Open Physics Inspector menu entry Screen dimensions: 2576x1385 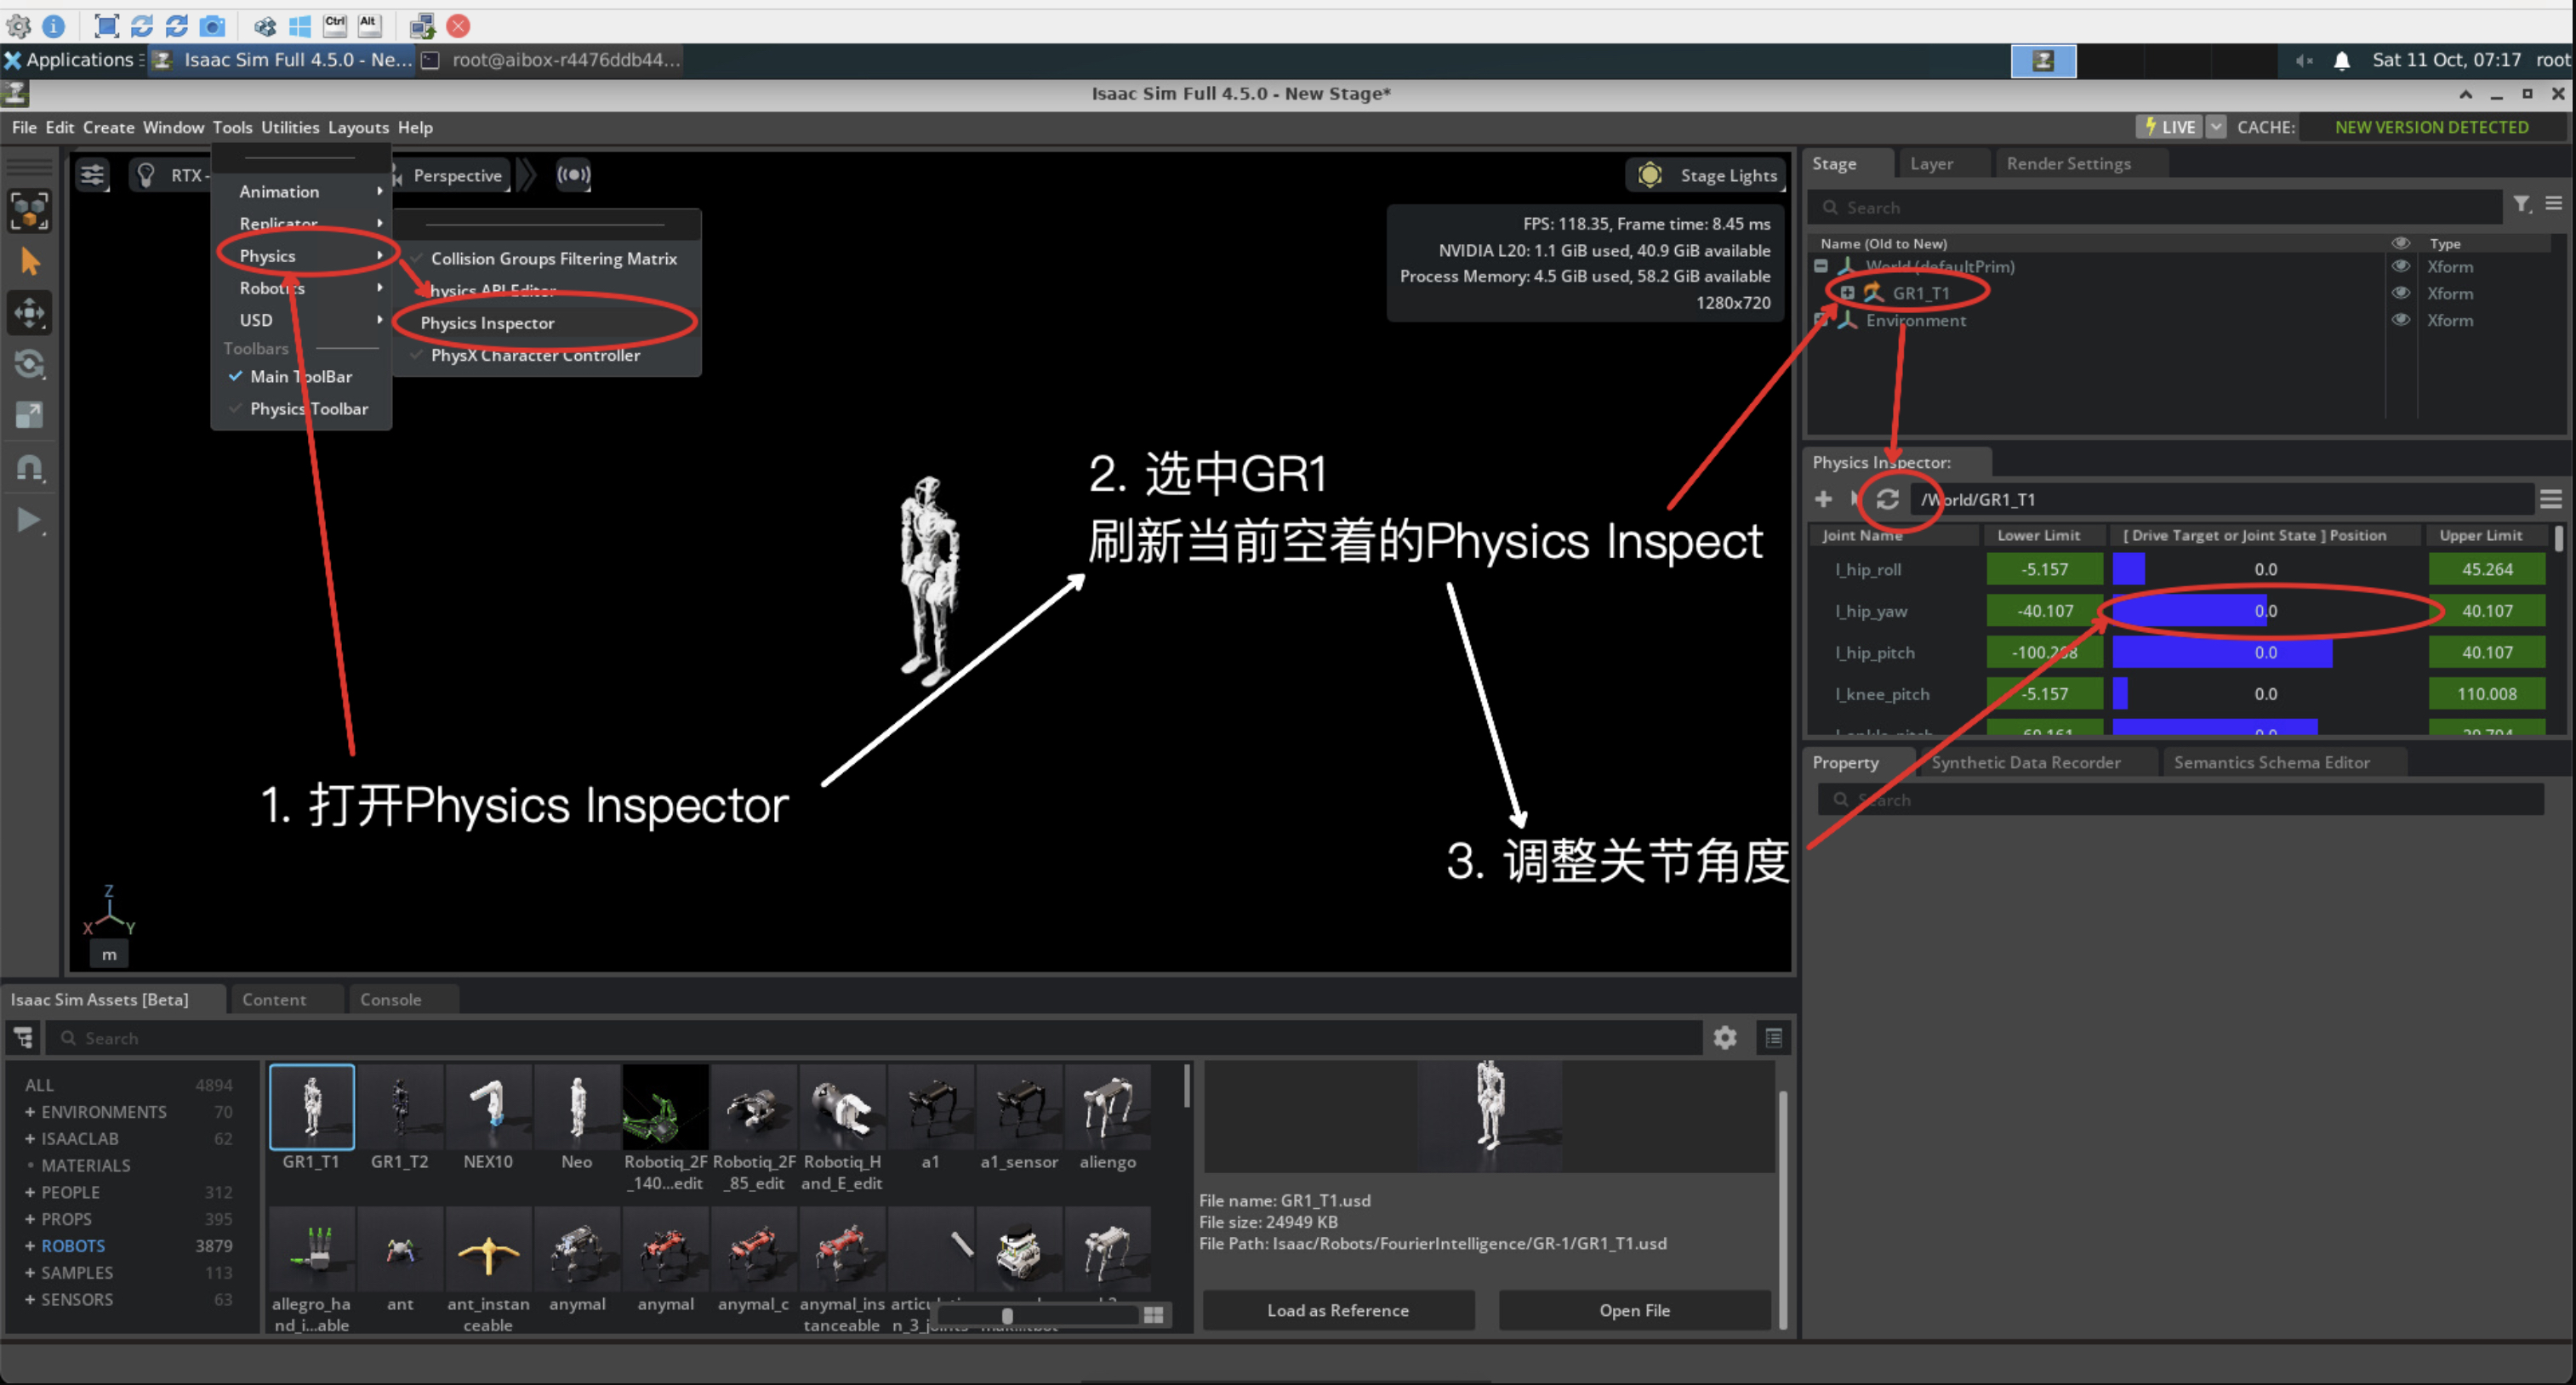pyautogui.click(x=487, y=323)
